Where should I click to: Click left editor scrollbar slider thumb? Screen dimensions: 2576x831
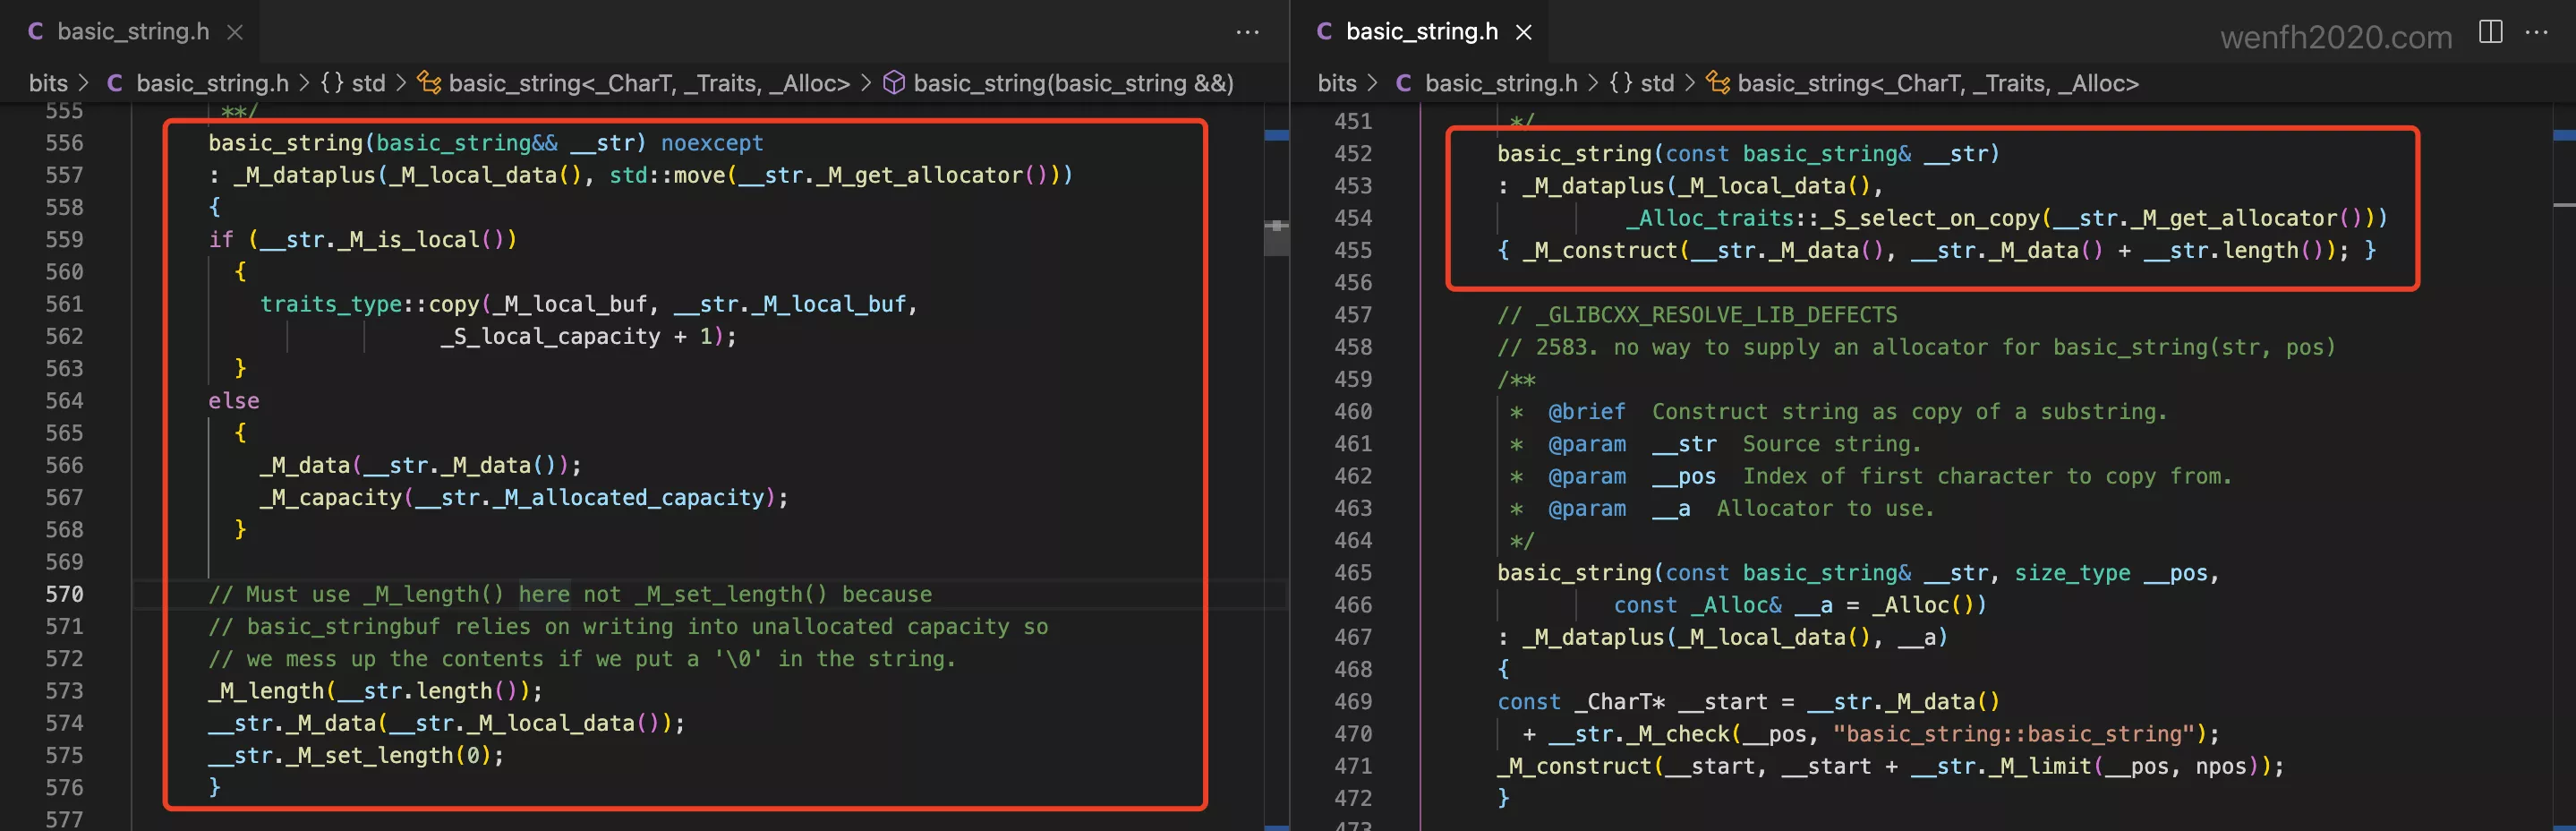click(x=1276, y=238)
